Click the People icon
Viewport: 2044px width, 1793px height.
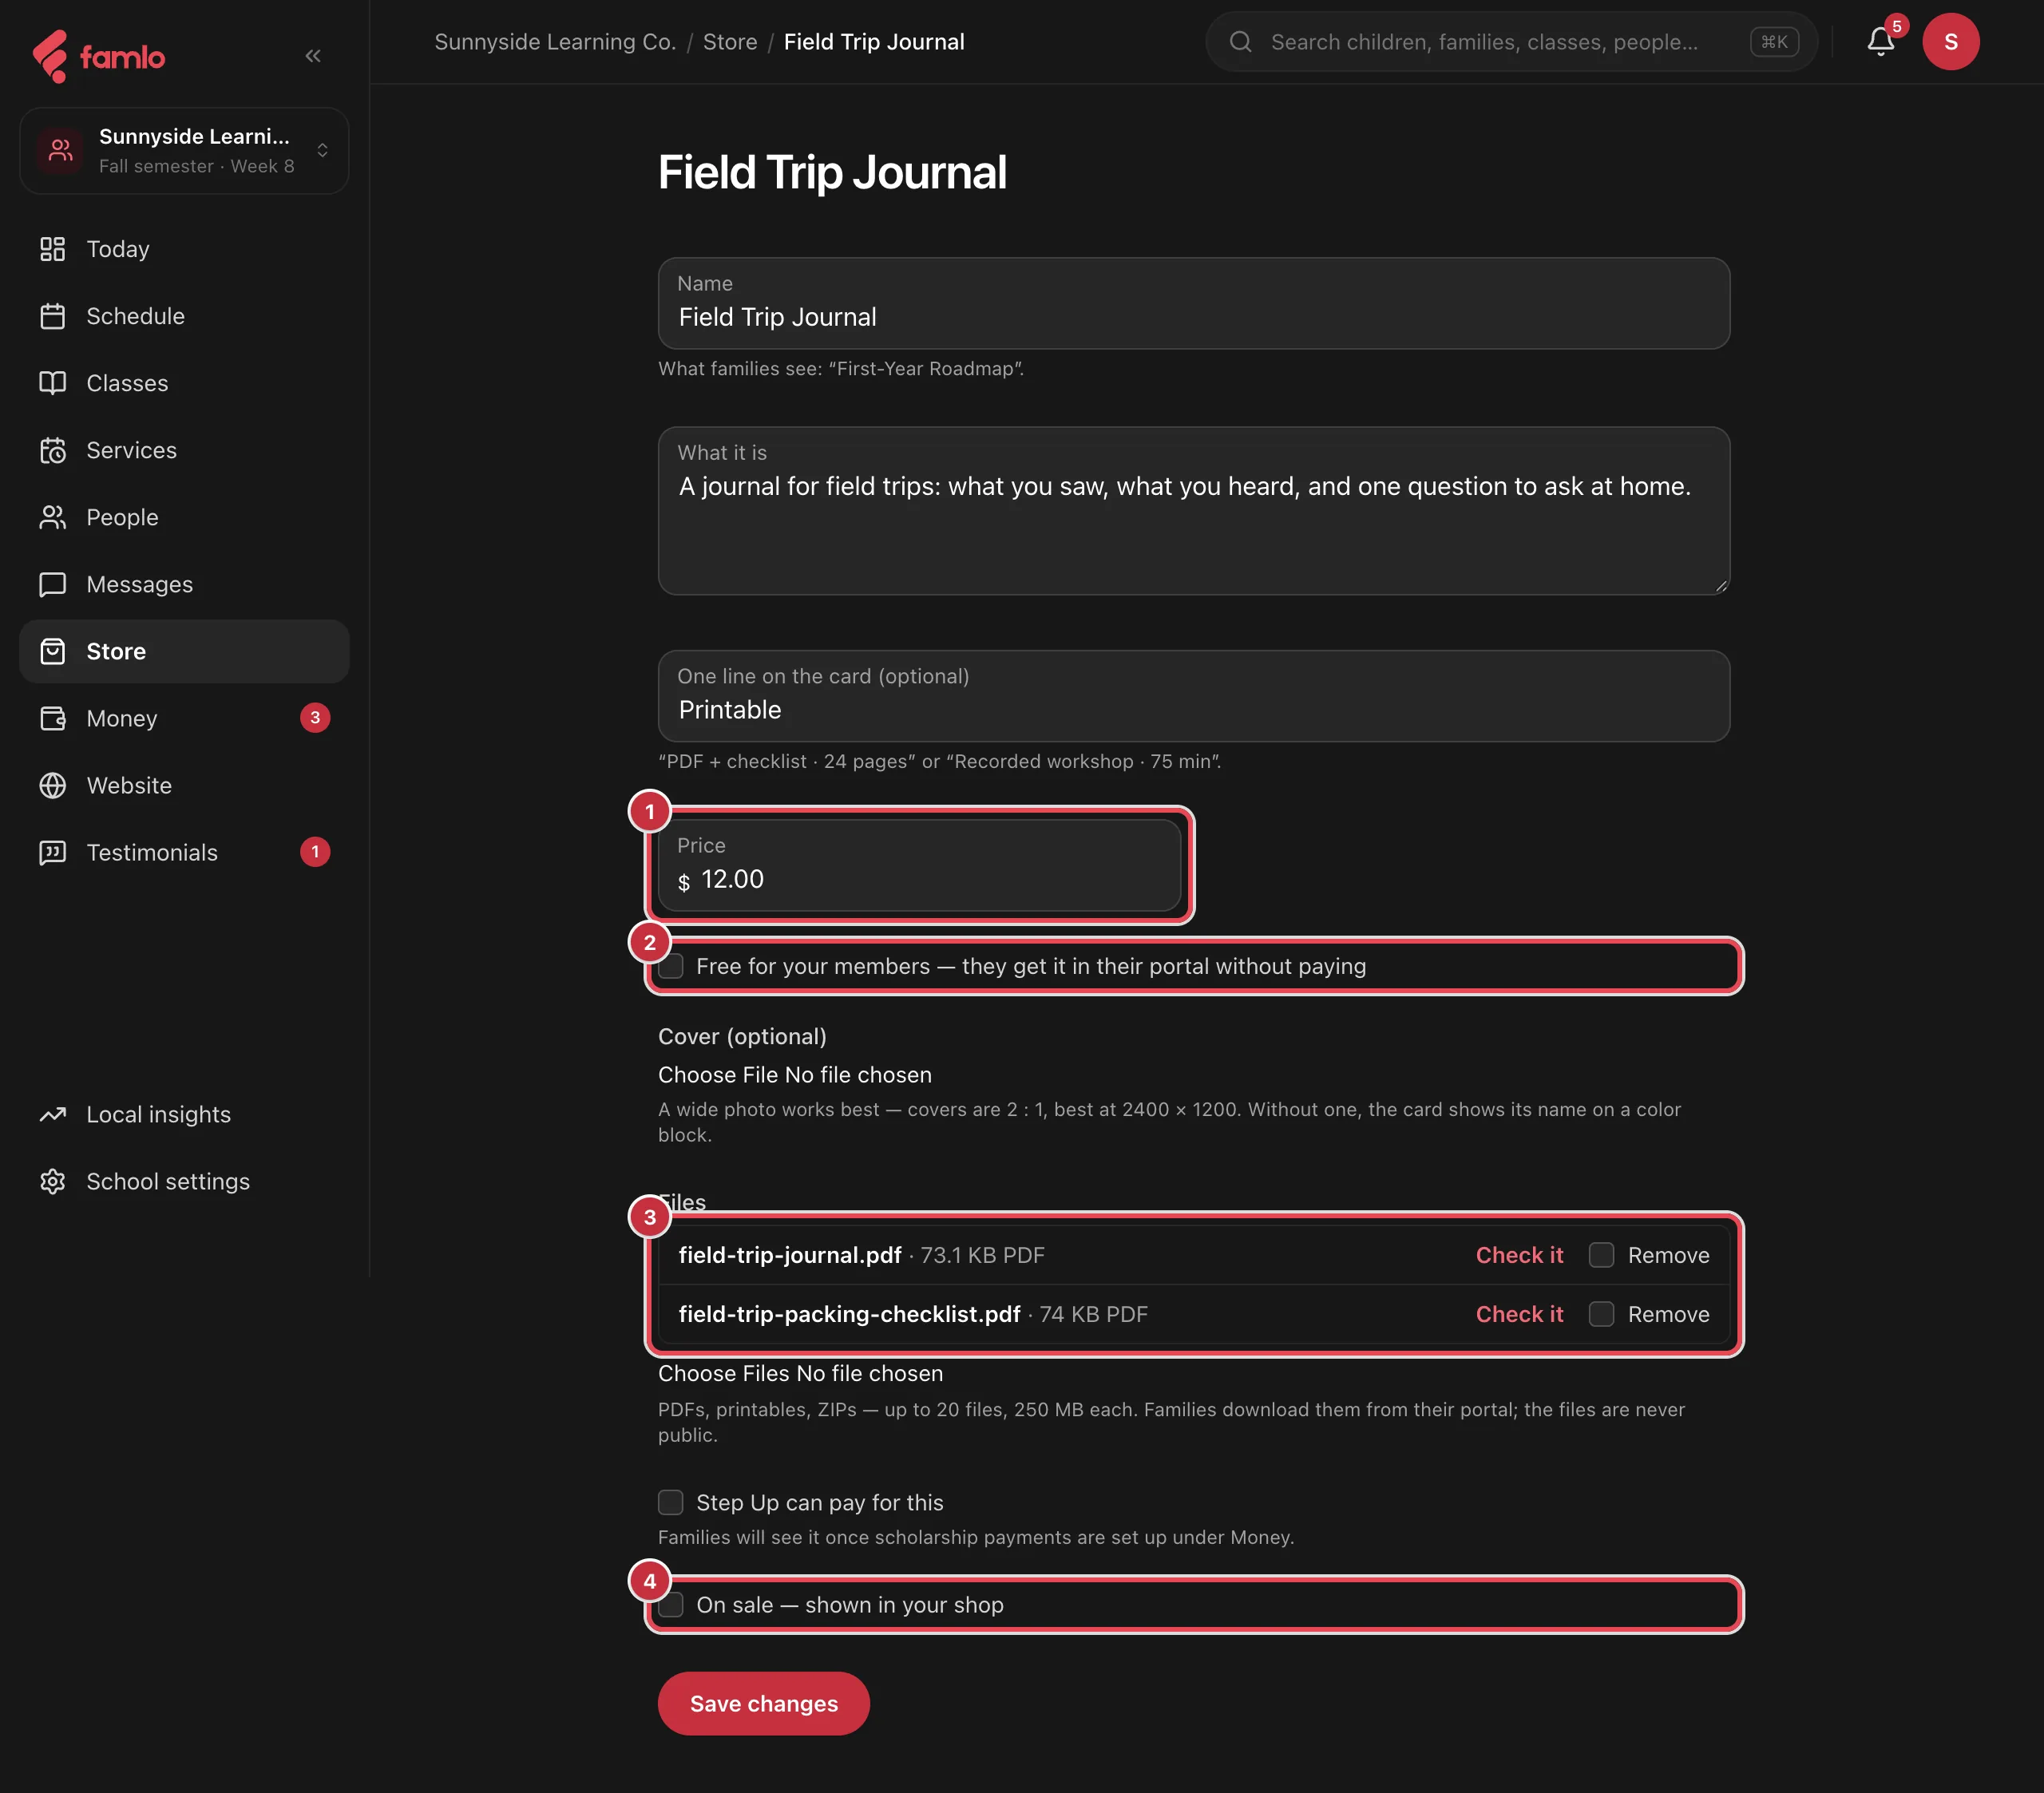click(x=53, y=517)
